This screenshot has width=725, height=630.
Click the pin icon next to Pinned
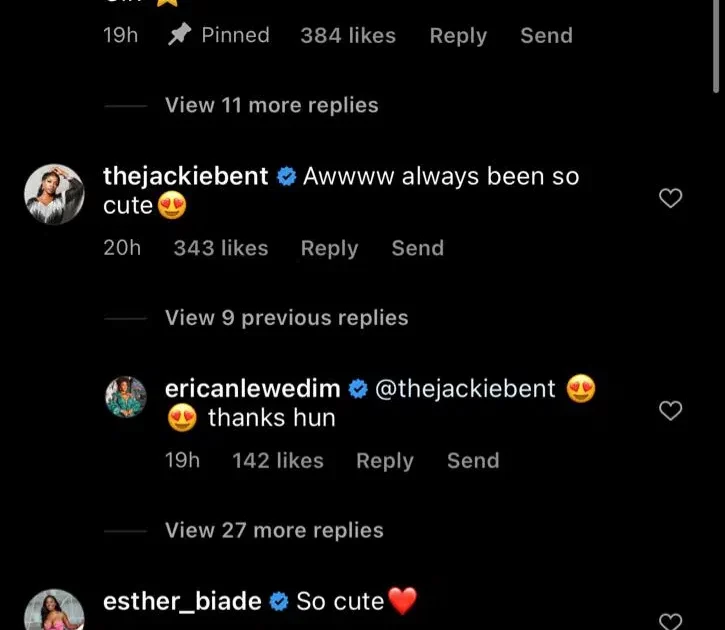coord(179,35)
